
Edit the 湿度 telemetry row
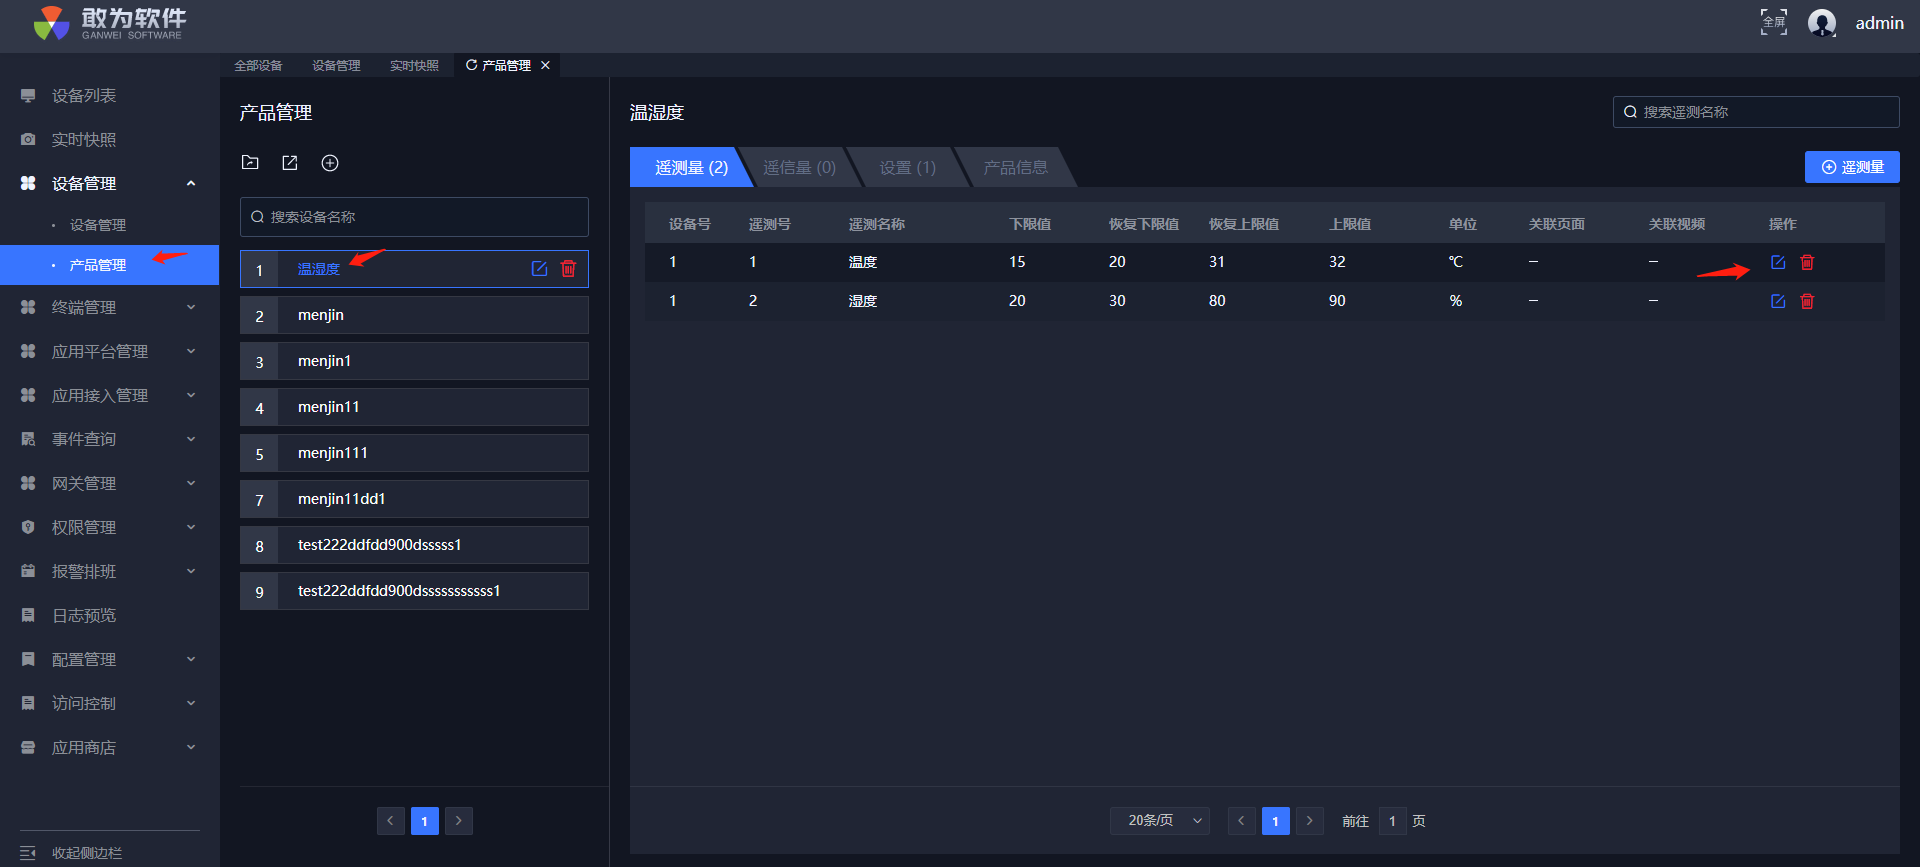pos(1778,301)
